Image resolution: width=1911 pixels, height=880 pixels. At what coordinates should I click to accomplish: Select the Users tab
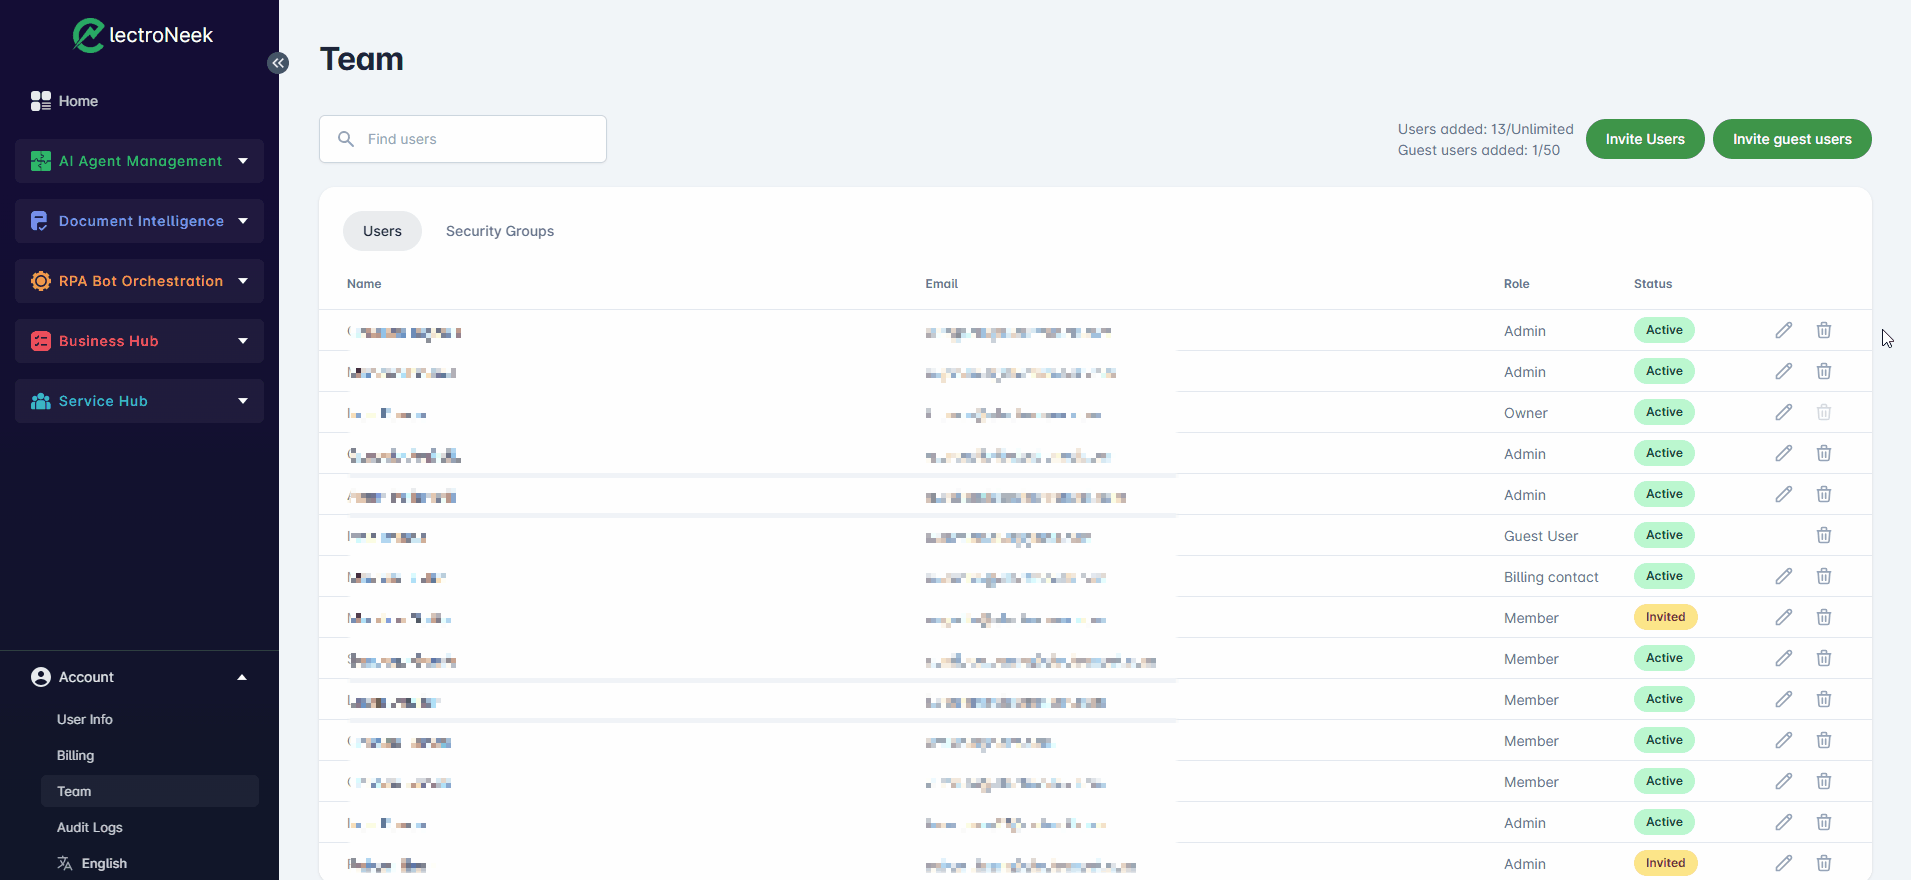[x=382, y=231]
